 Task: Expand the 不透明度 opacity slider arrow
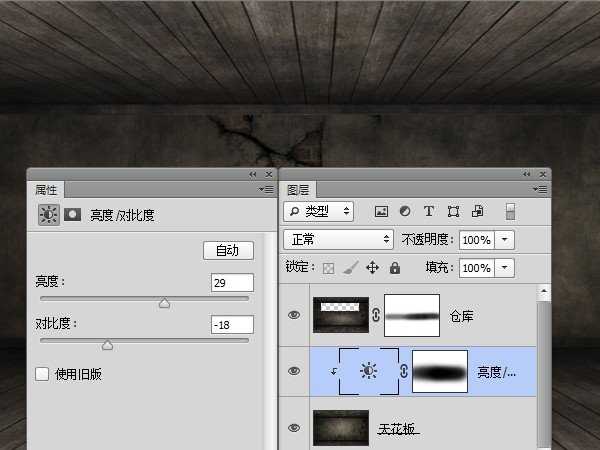(x=505, y=240)
